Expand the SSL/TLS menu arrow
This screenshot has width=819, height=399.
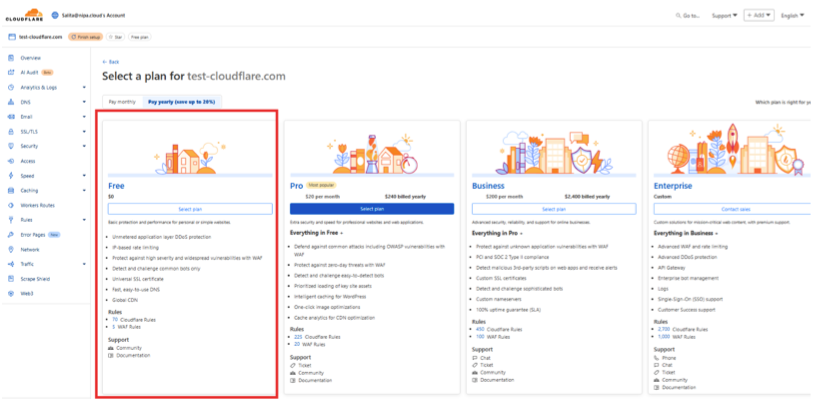coord(84,132)
